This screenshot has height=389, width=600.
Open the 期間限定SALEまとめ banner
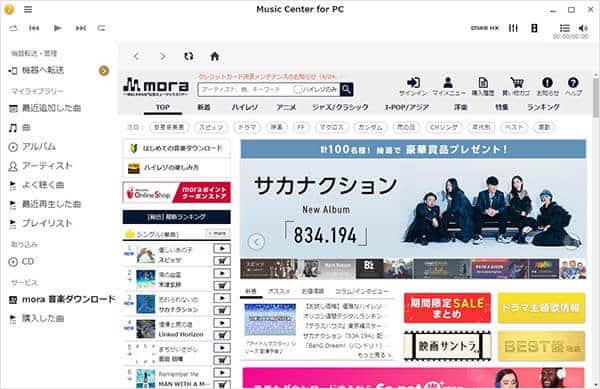click(447, 308)
